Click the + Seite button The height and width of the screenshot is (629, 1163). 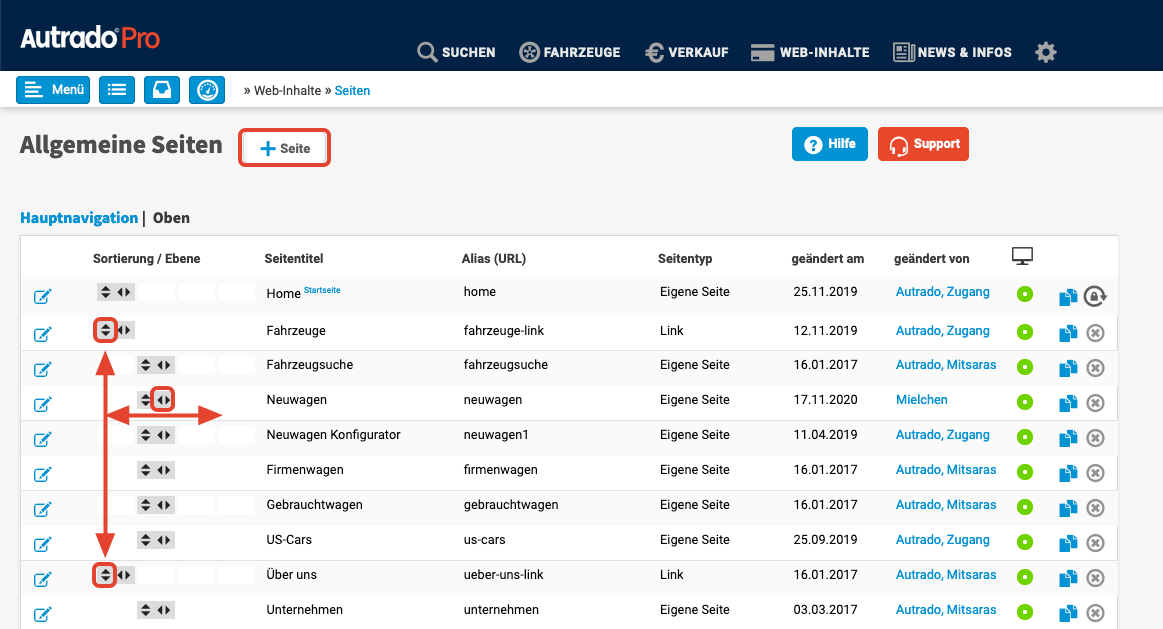[284, 148]
